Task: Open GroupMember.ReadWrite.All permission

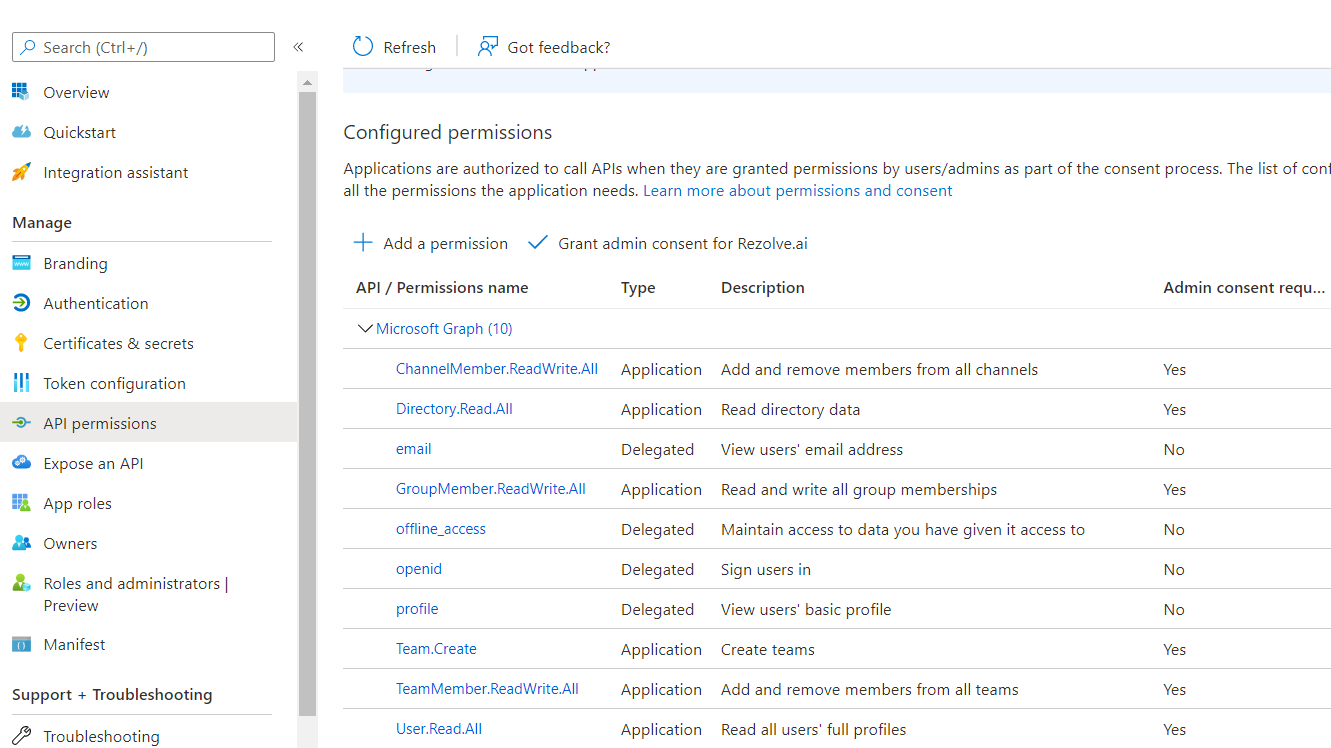Action: pos(490,488)
